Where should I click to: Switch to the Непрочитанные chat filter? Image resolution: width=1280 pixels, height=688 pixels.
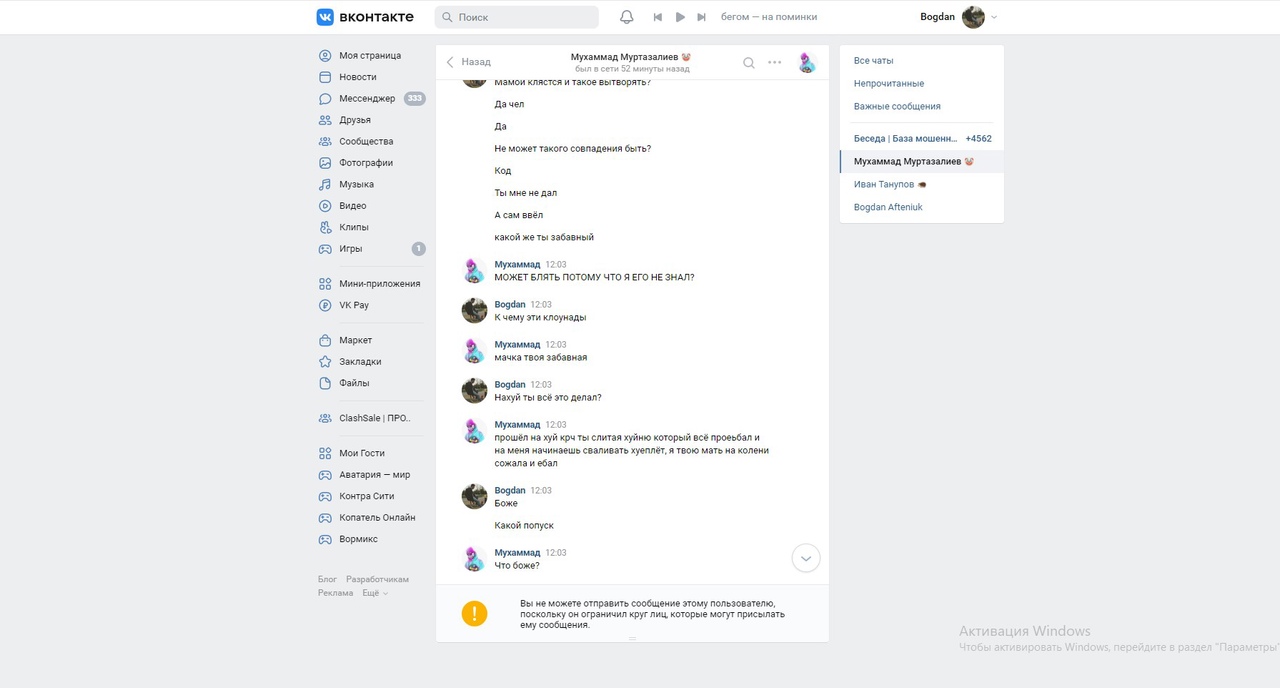tap(888, 84)
